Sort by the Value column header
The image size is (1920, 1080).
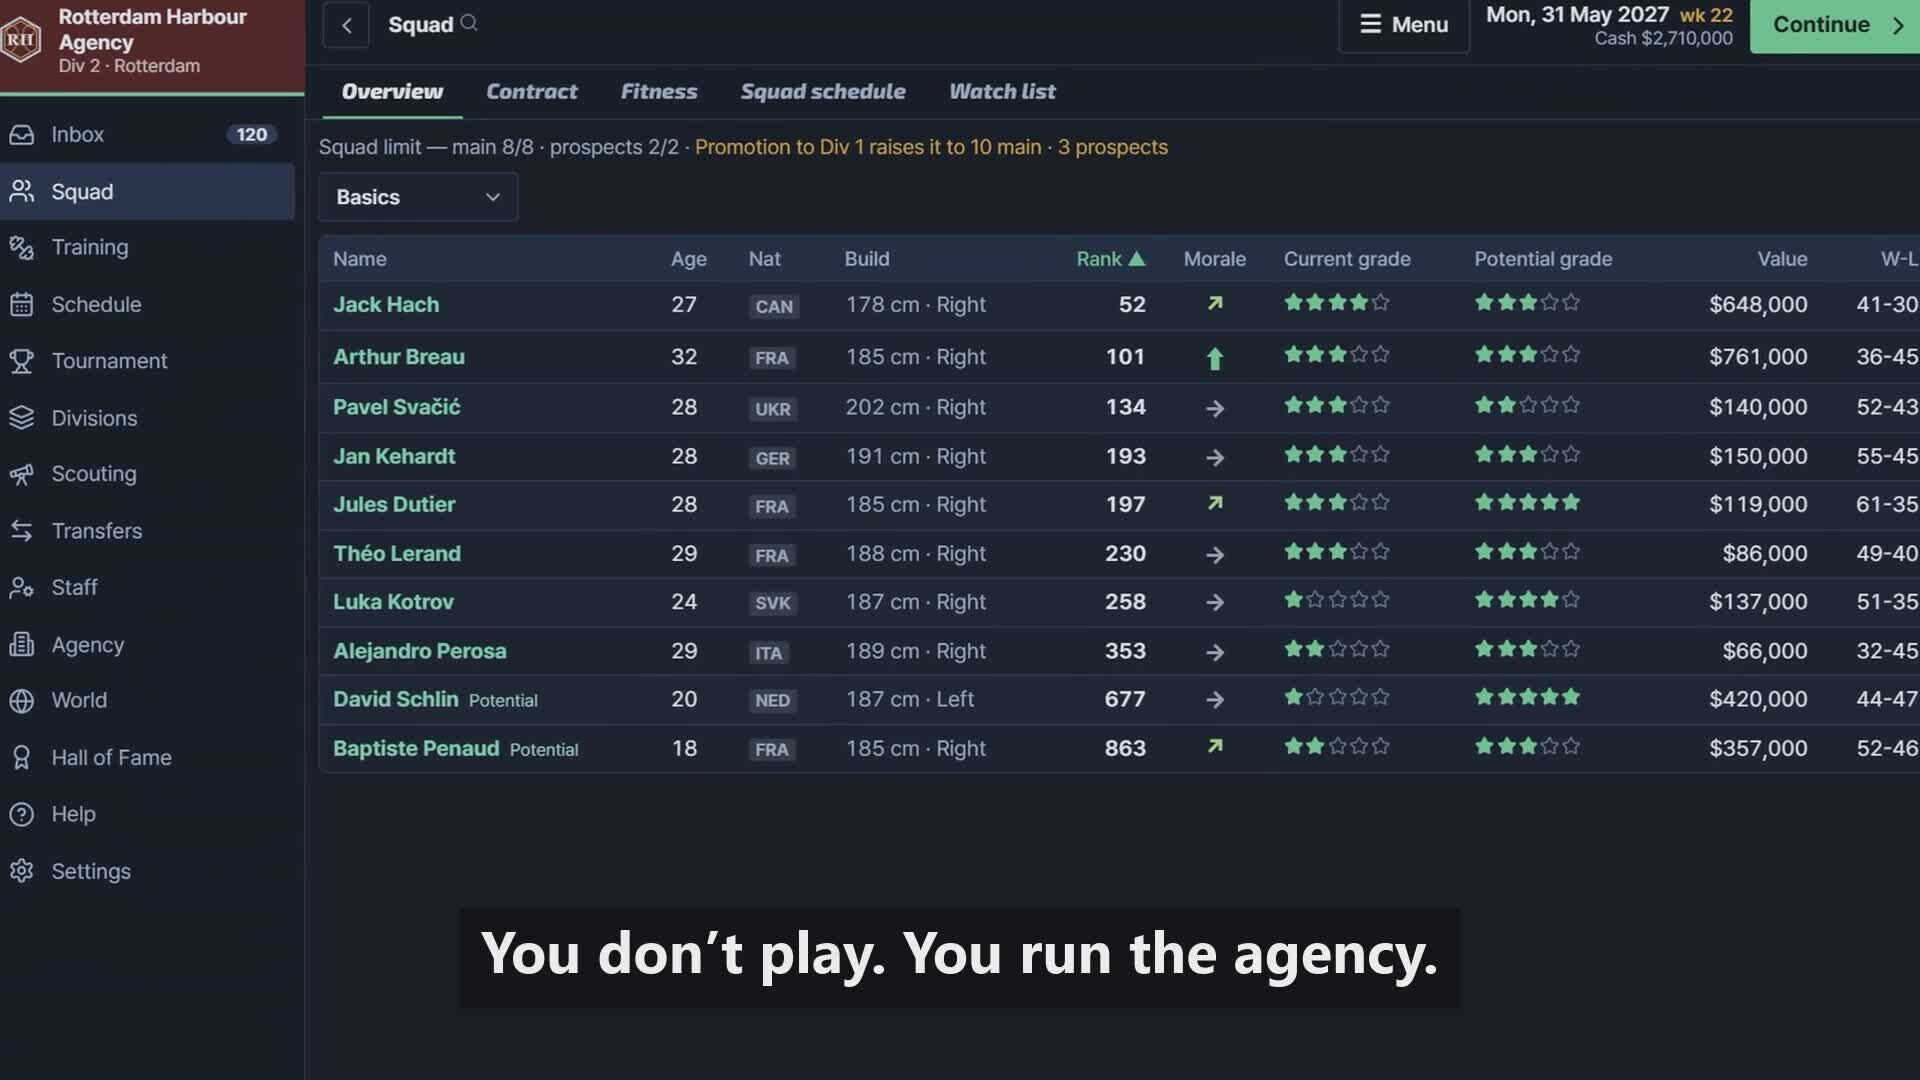tap(1782, 259)
